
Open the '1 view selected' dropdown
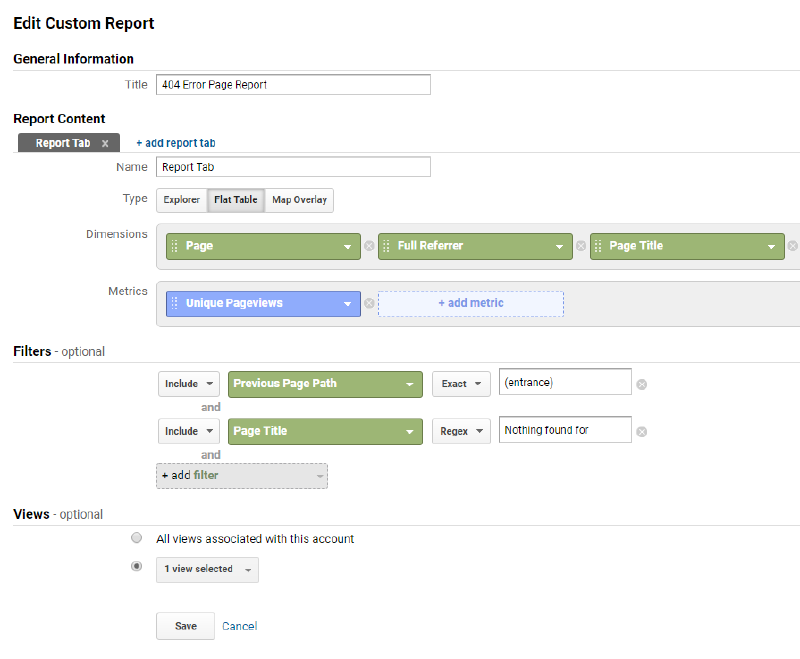(207, 570)
